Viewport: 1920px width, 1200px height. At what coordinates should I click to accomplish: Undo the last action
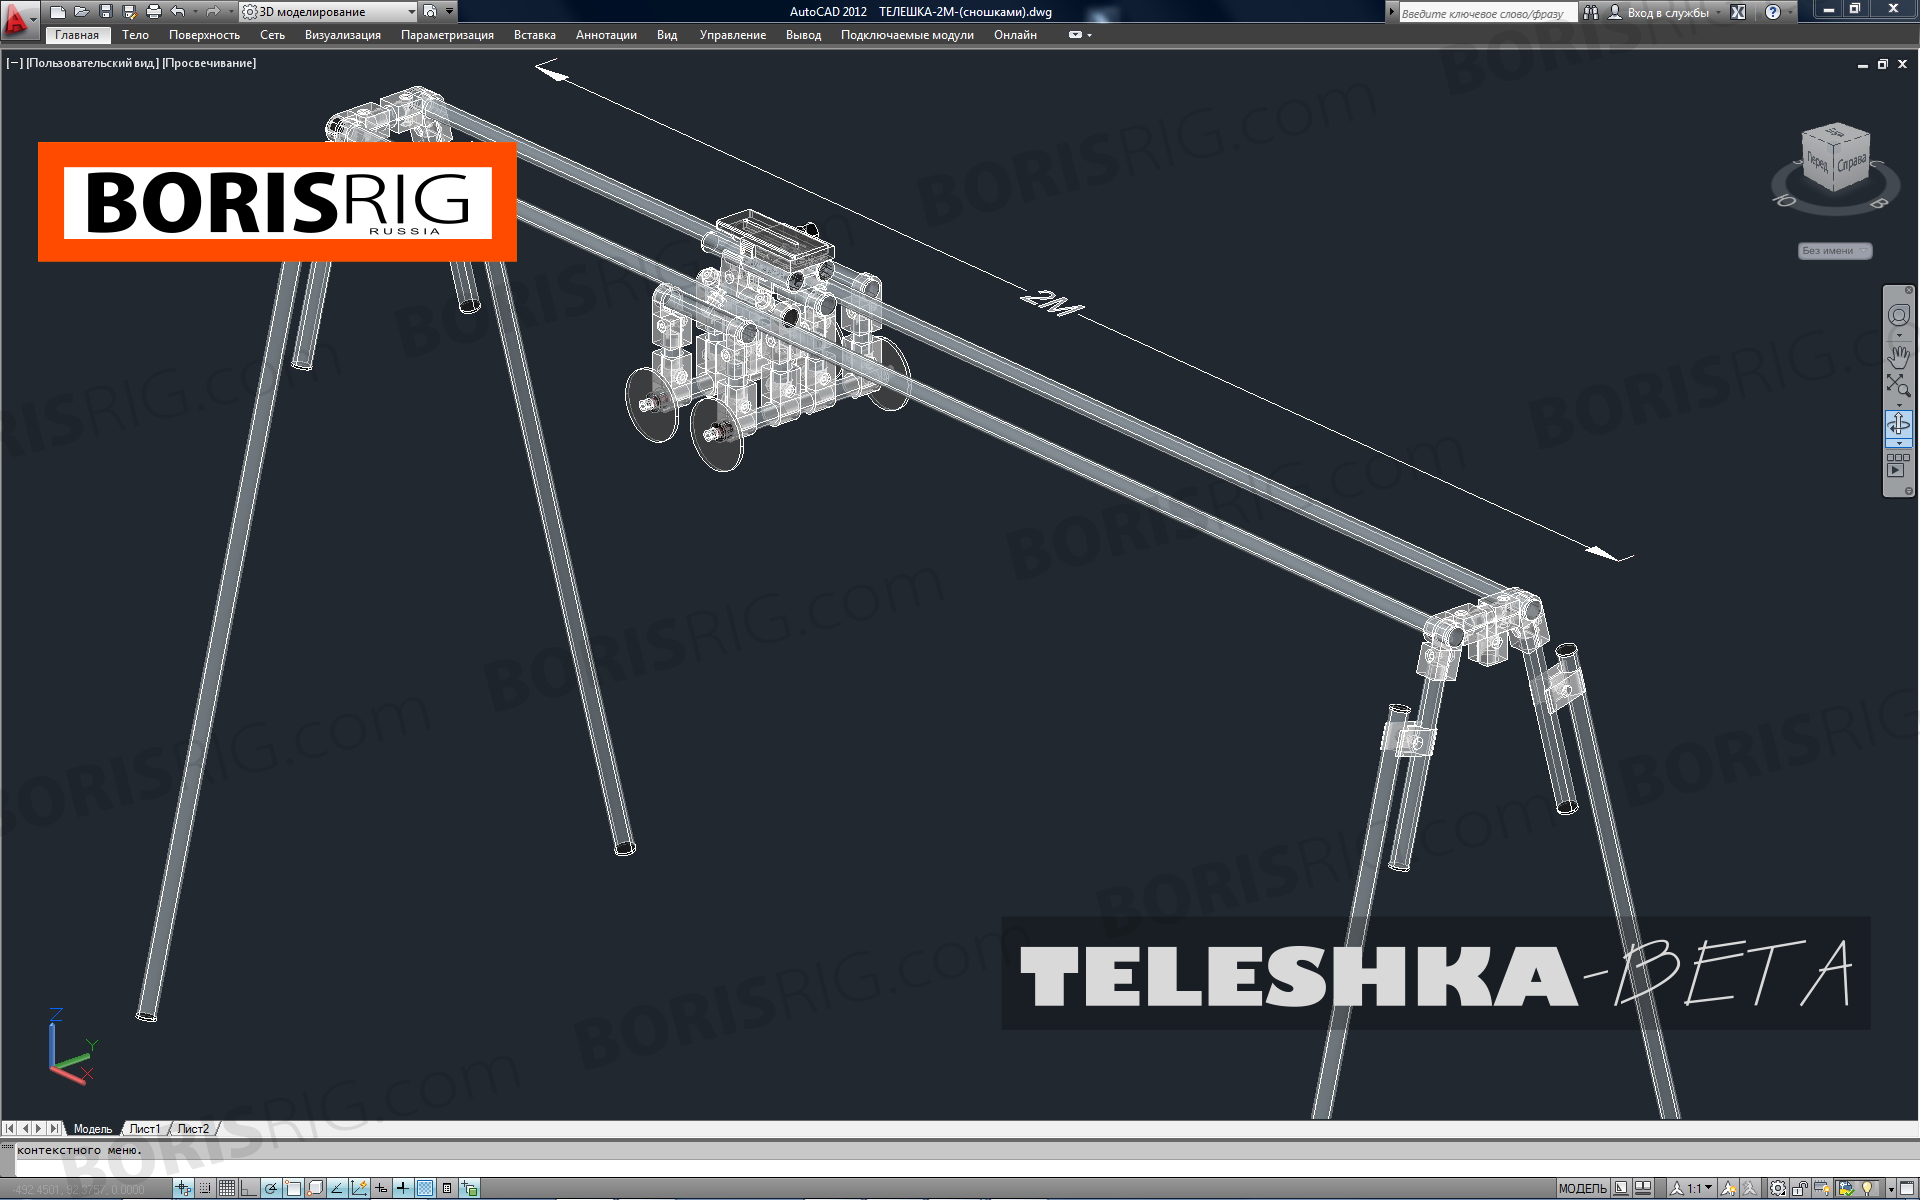[177, 12]
